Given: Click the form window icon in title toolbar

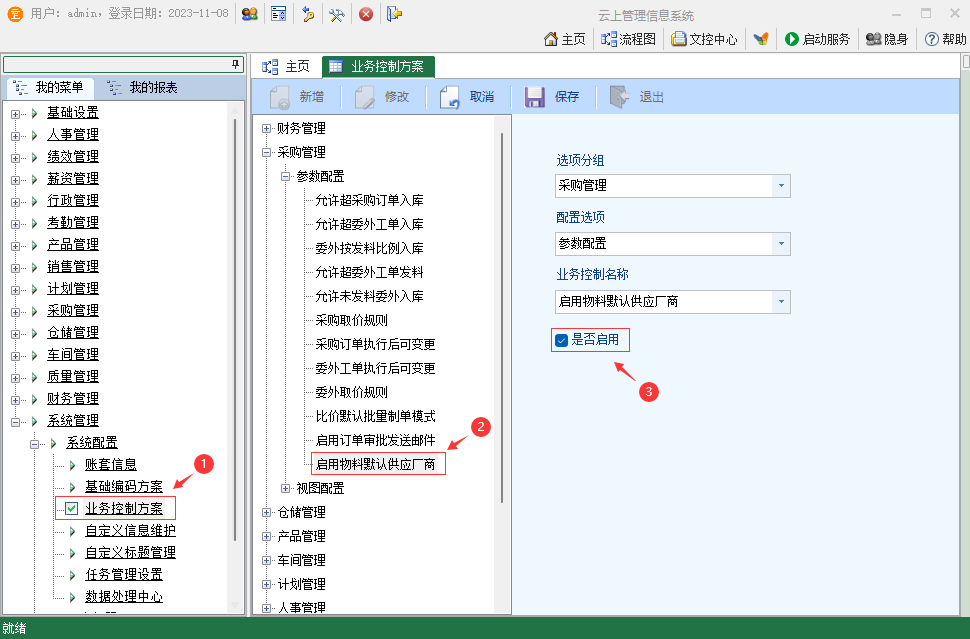Looking at the screenshot, I should 279,14.
